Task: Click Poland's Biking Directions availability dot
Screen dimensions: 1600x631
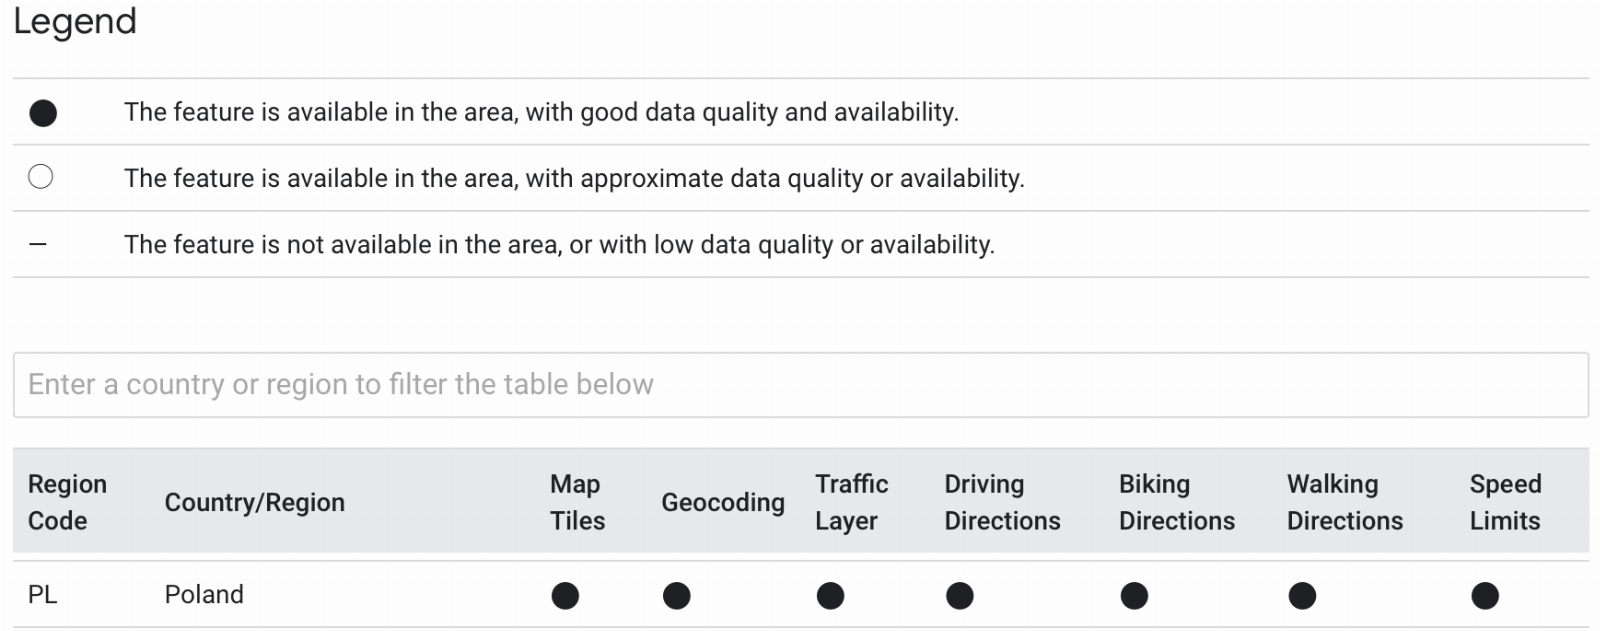Action: (1134, 596)
